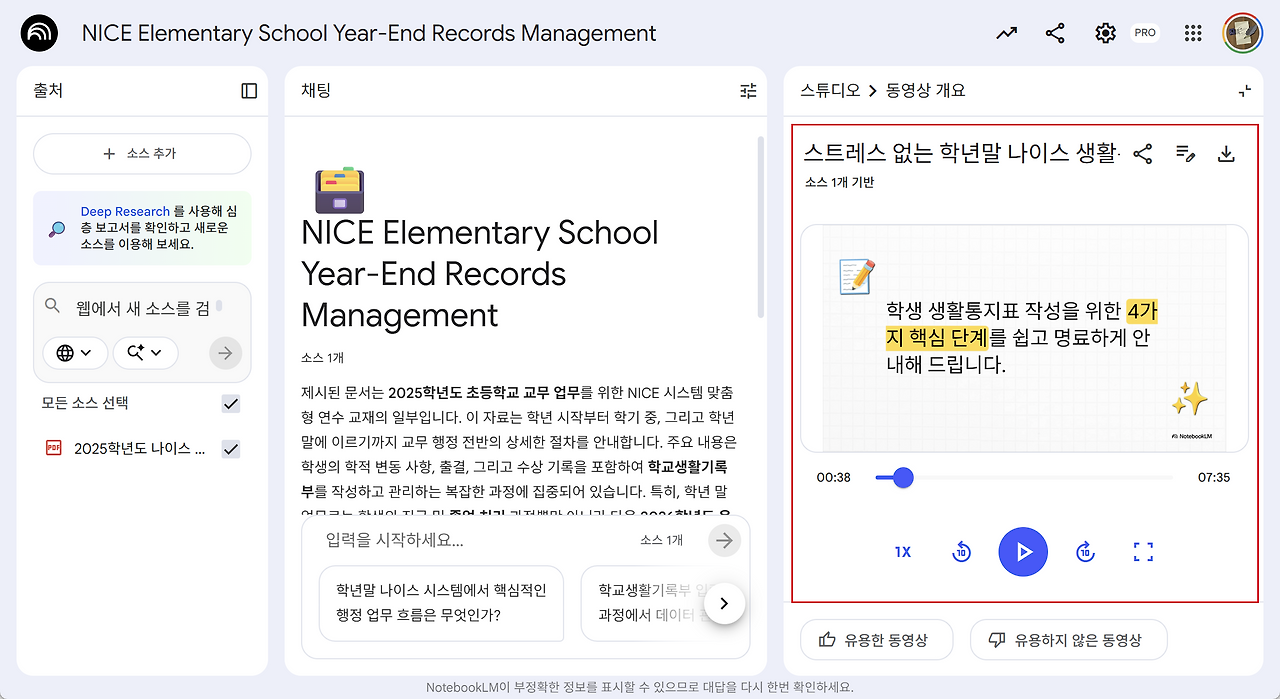
Task: Click the video slide thumbnail
Action: coord(1024,338)
